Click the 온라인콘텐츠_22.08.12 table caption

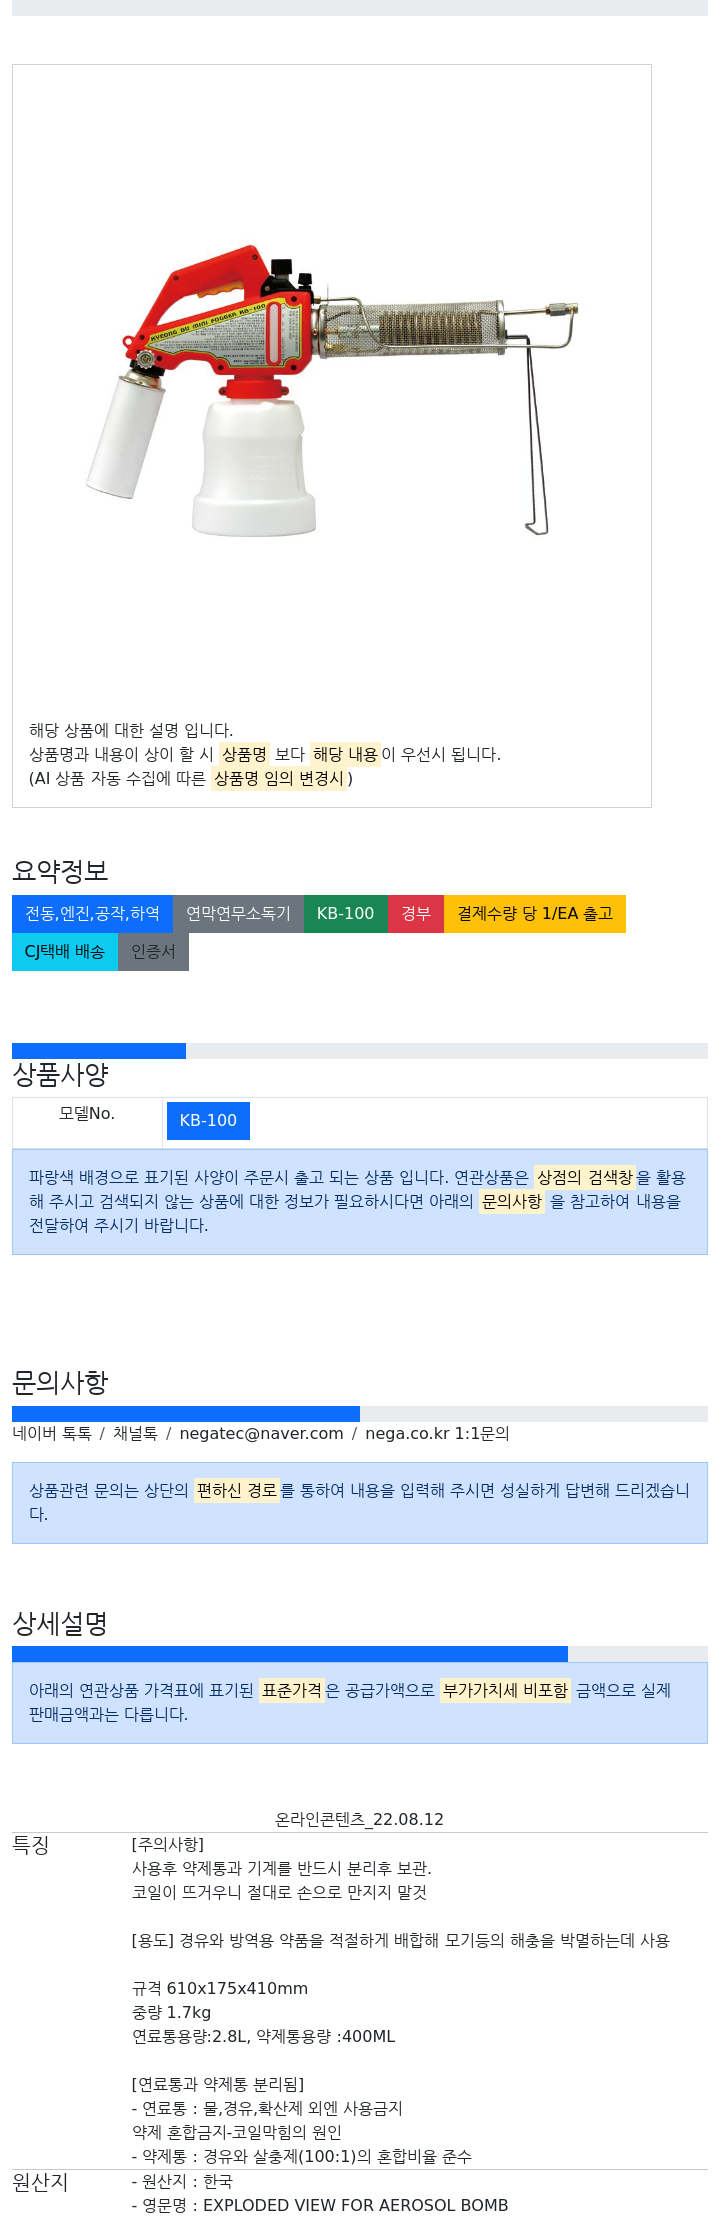pos(360,1820)
